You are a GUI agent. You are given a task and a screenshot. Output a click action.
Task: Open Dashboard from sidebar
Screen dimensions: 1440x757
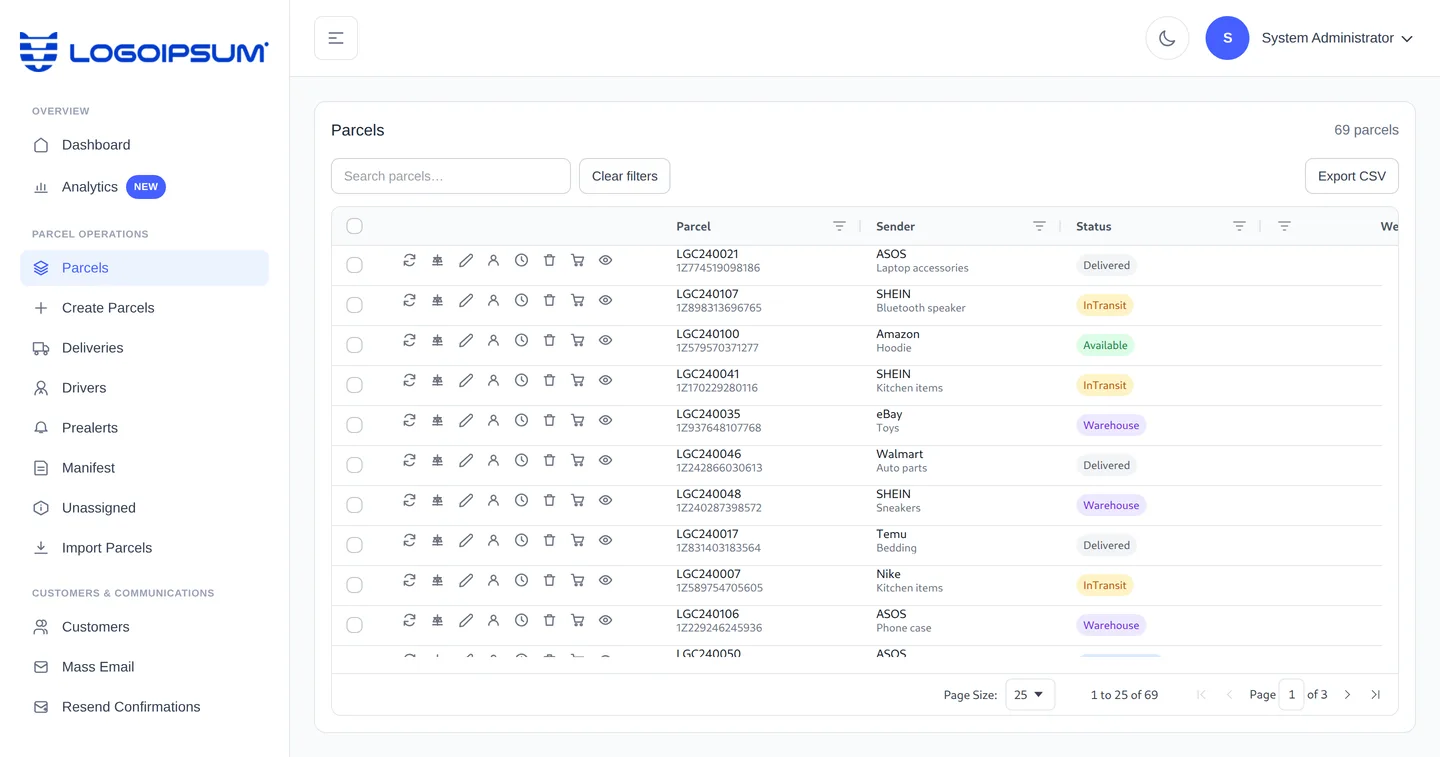[144, 145]
